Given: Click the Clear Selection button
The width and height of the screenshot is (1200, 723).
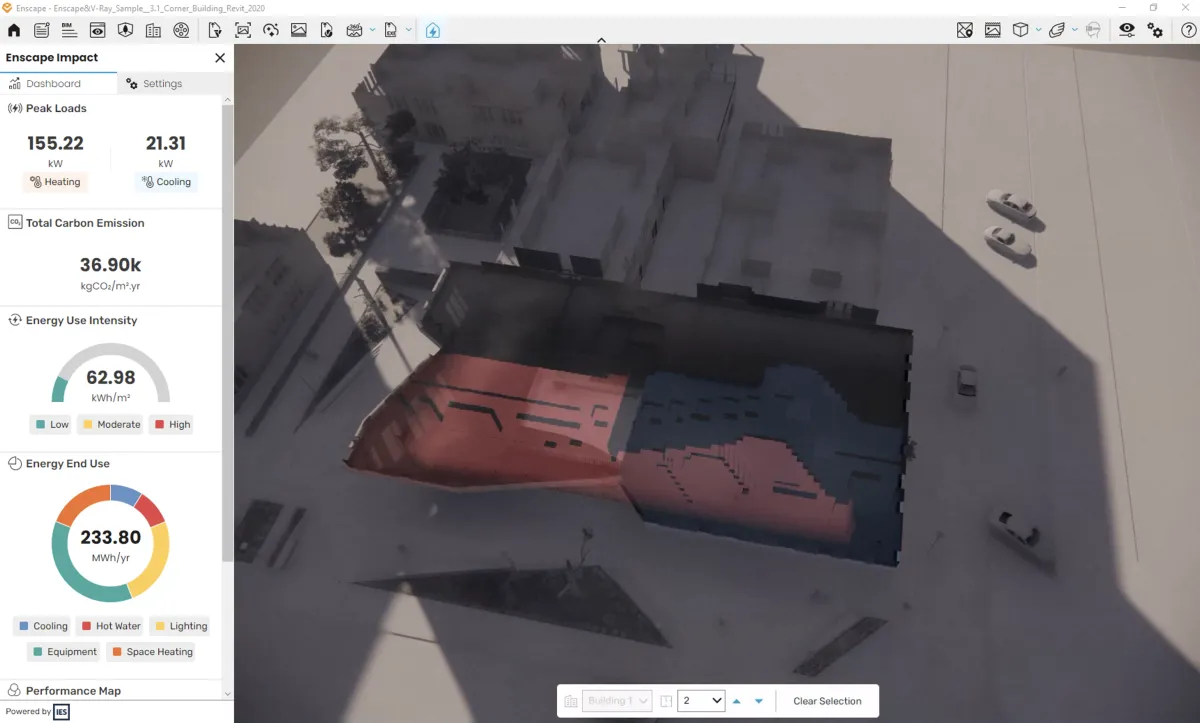Looking at the screenshot, I should tap(827, 701).
